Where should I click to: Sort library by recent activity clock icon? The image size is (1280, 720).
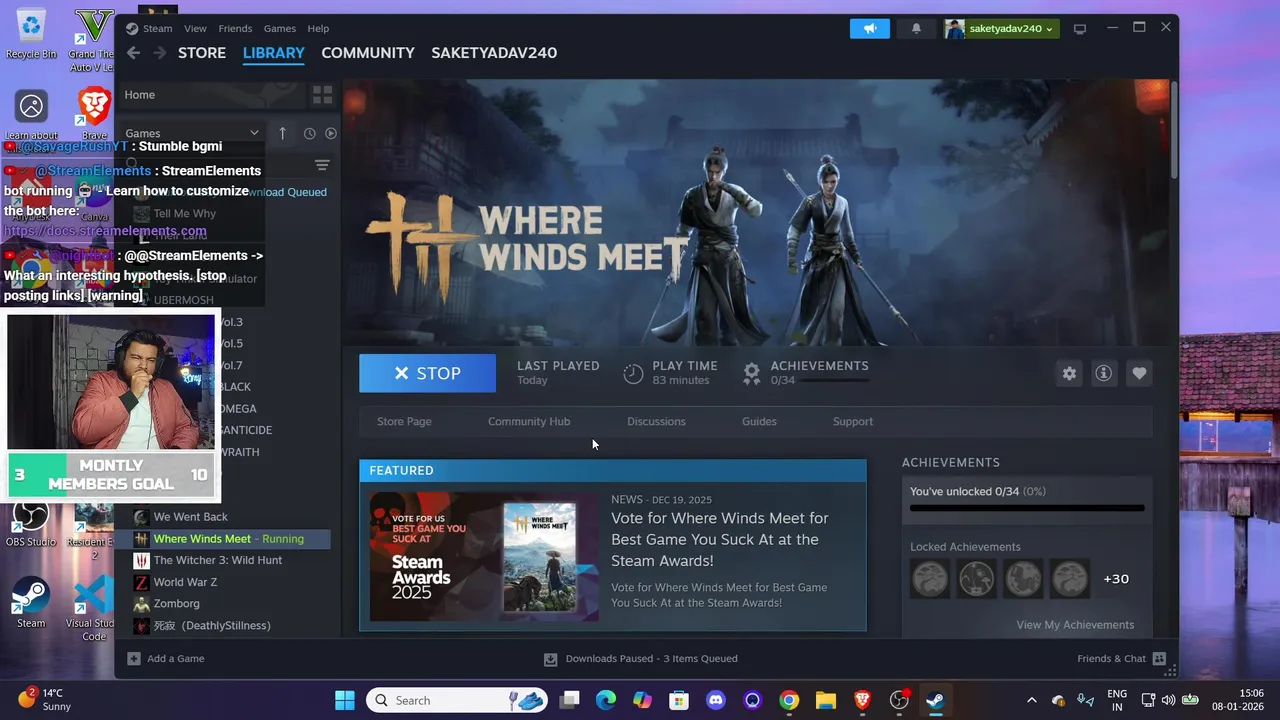point(310,133)
